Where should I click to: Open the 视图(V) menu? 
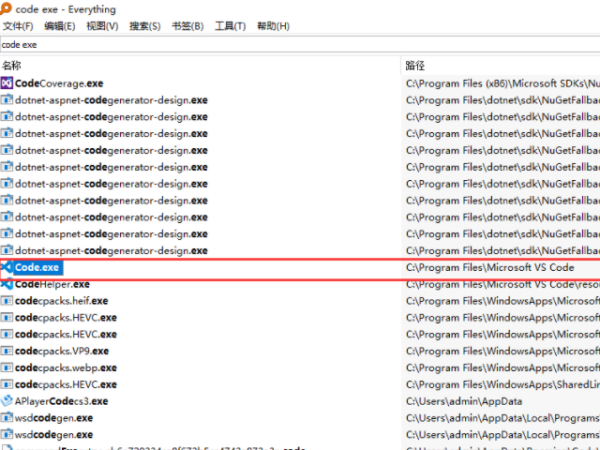coord(102,26)
